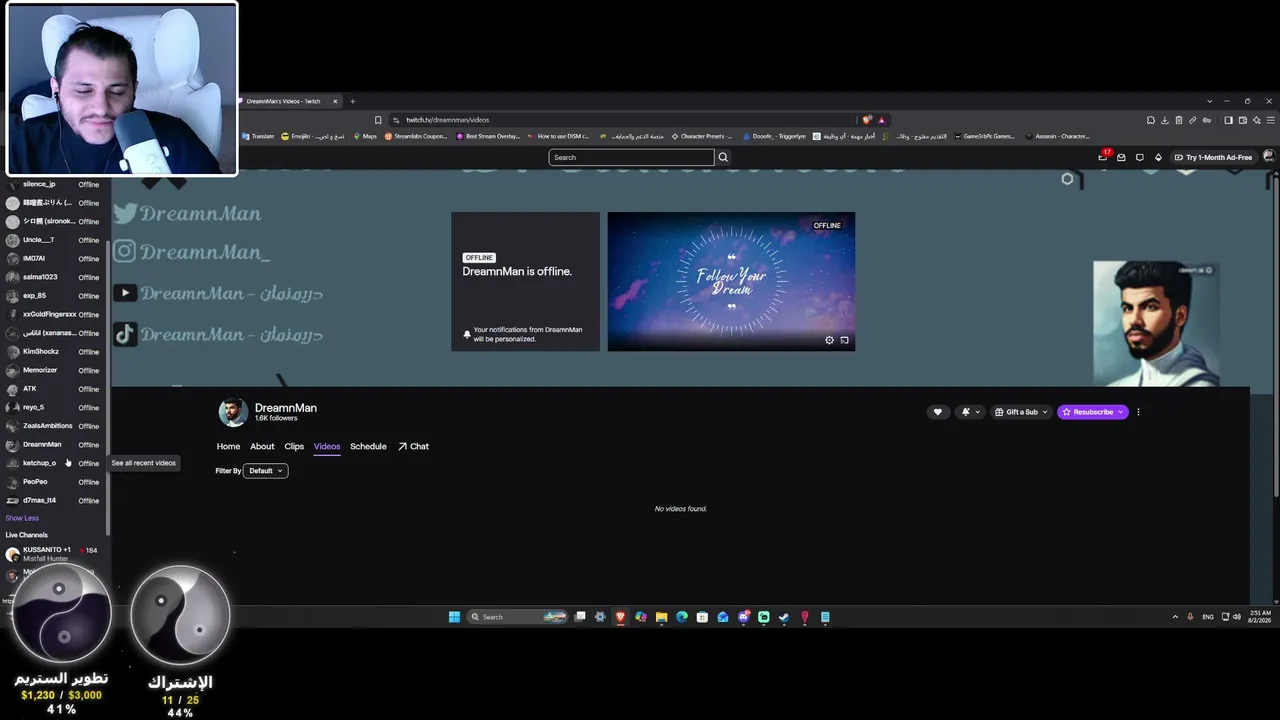Open DreamnMan's TikTok social link
The height and width of the screenshot is (720, 1280).
coord(218,334)
